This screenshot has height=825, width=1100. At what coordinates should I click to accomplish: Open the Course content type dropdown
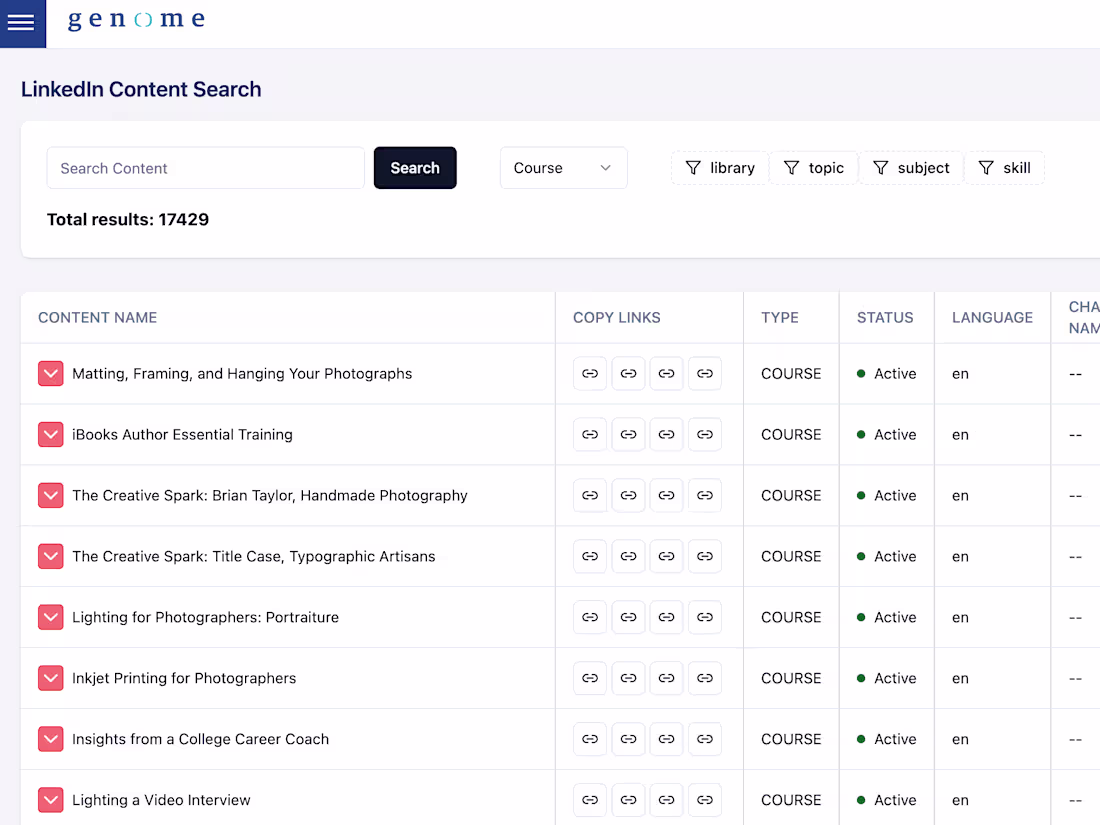click(563, 168)
